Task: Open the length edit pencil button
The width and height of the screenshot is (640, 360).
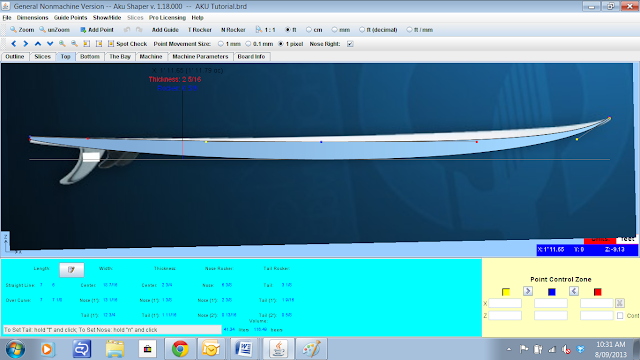Action: [71, 269]
